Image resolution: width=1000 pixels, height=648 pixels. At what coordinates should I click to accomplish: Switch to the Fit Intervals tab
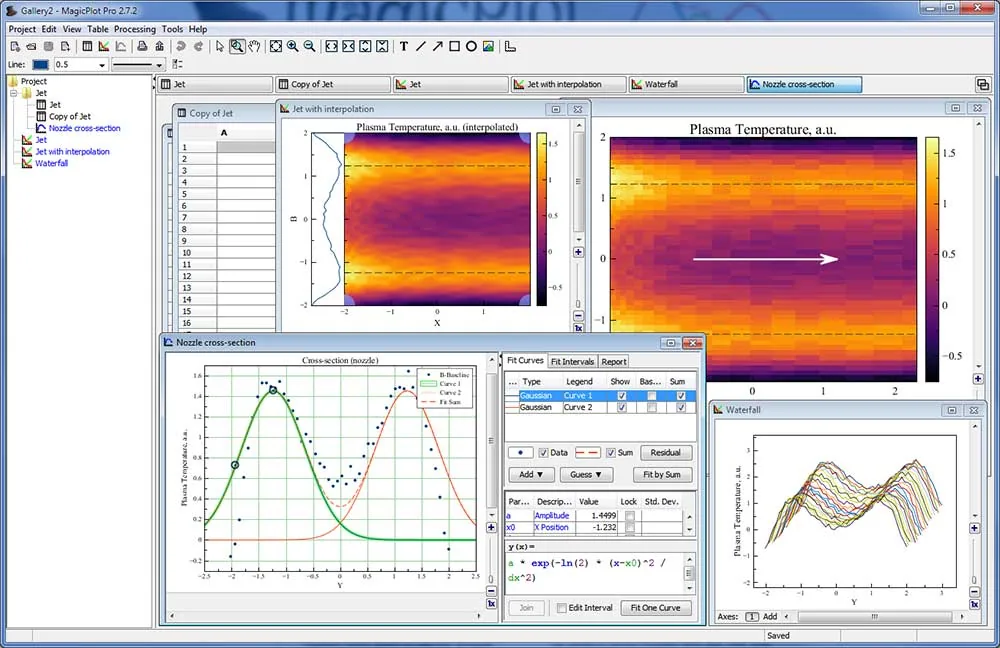click(572, 362)
